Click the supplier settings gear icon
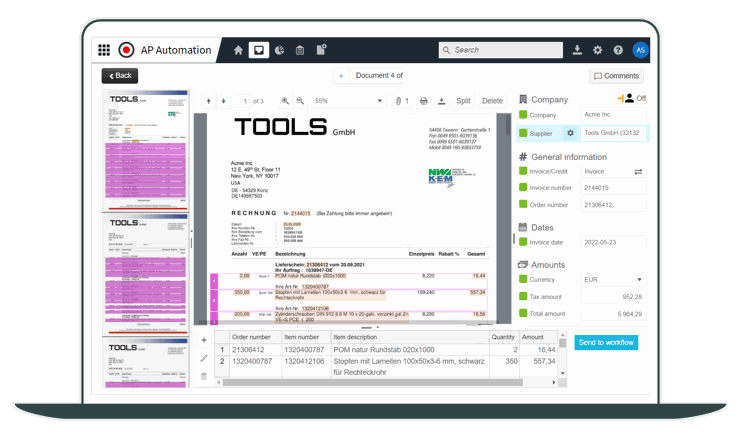The image size is (742, 438). (x=570, y=133)
